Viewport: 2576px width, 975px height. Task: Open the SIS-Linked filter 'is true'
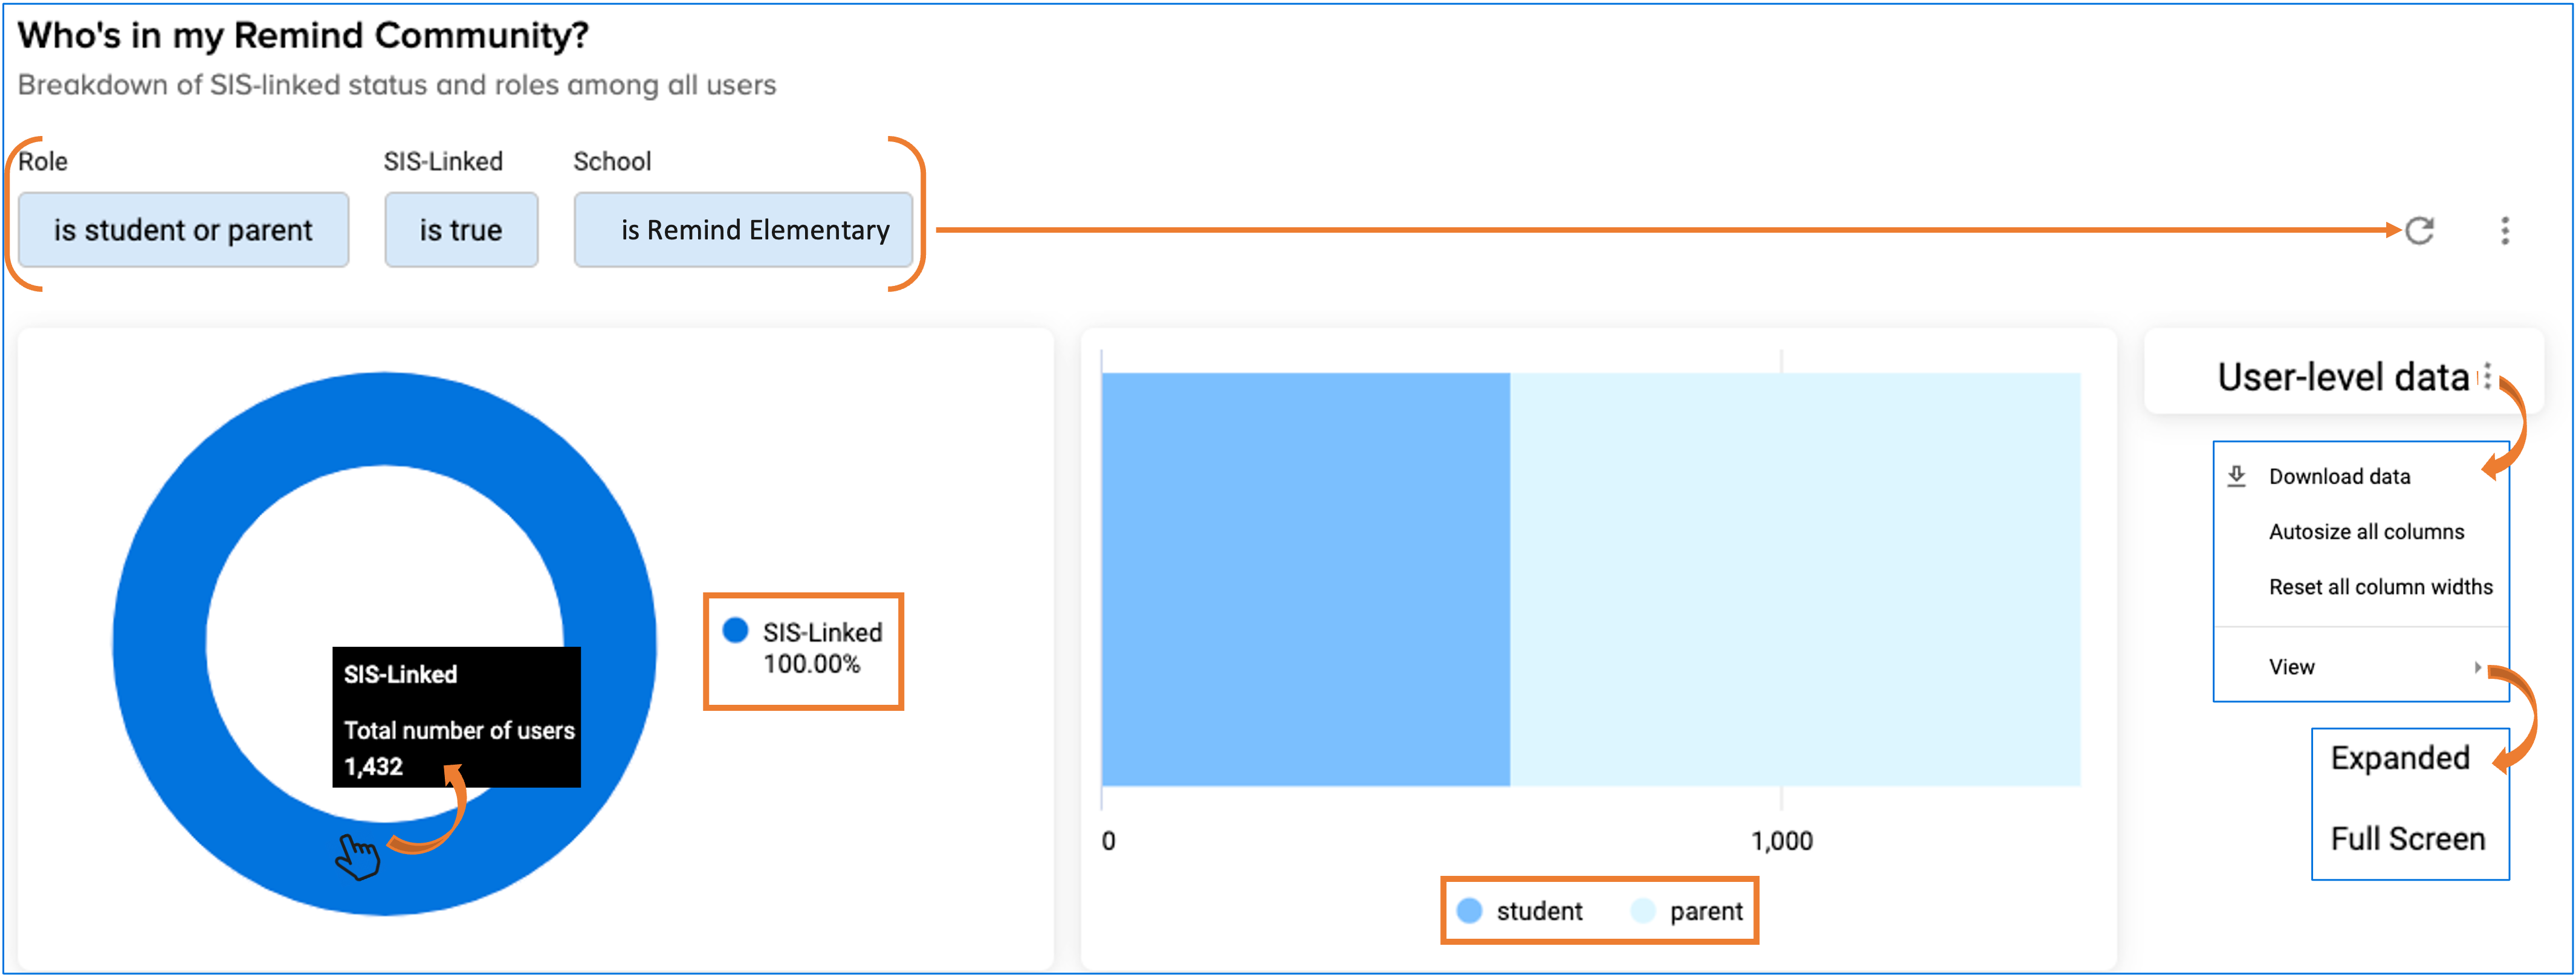[461, 230]
